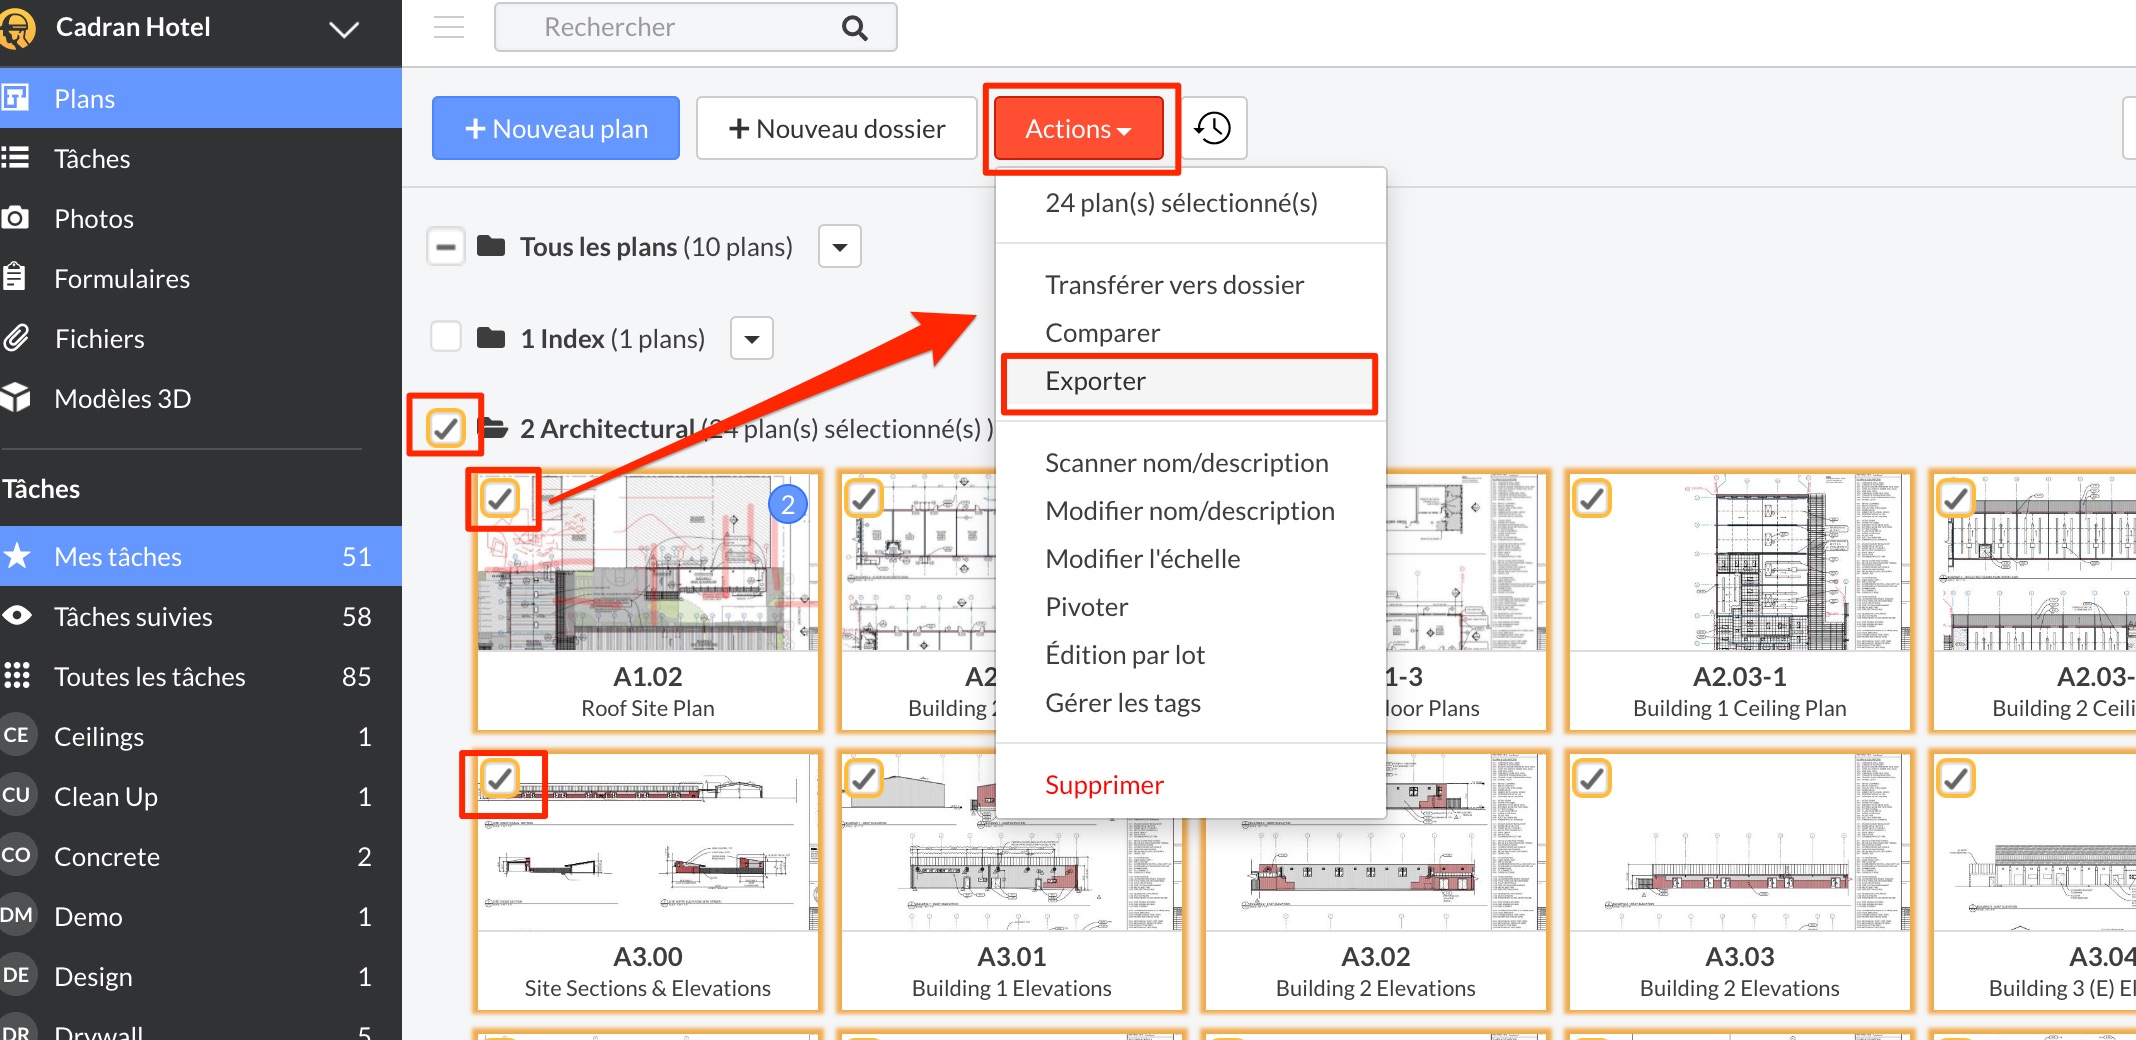Click the Nouveau dossier button
The image size is (2136, 1040).
(x=837, y=129)
